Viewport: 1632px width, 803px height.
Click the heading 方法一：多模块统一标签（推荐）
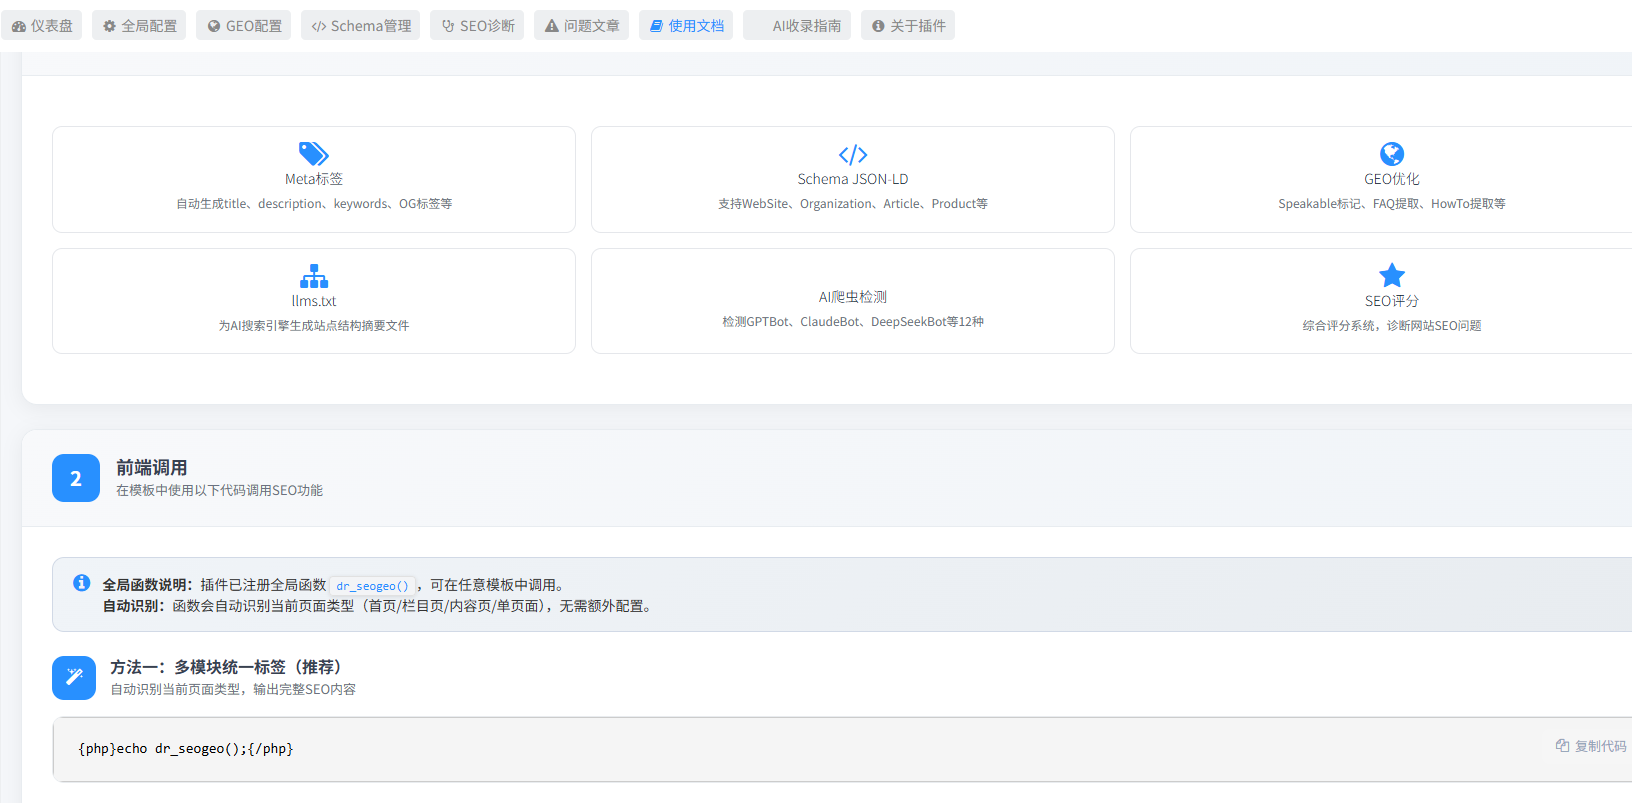point(230,667)
